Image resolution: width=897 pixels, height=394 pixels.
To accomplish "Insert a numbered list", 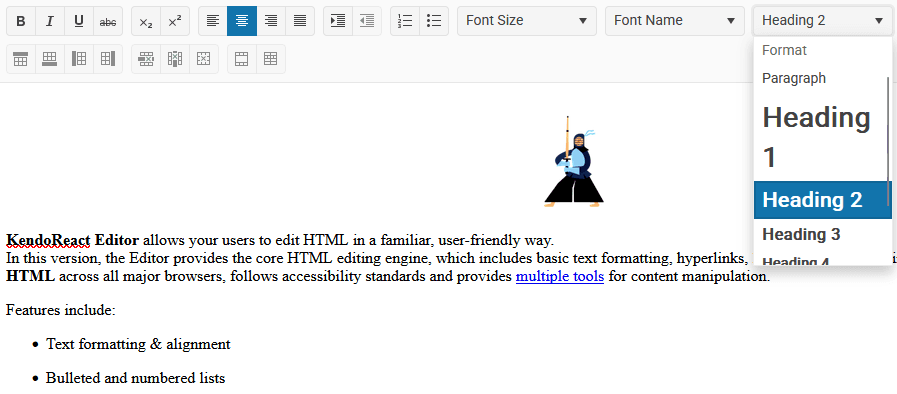I will click(405, 21).
